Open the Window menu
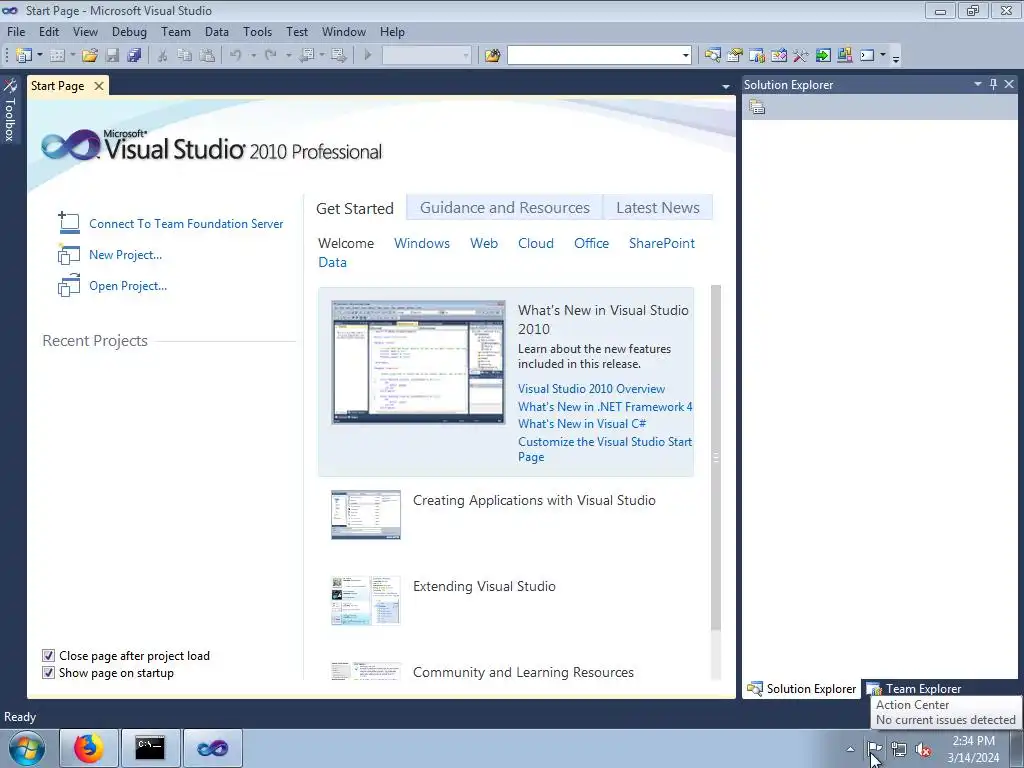Image resolution: width=1024 pixels, height=768 pixels. point(344,31)
